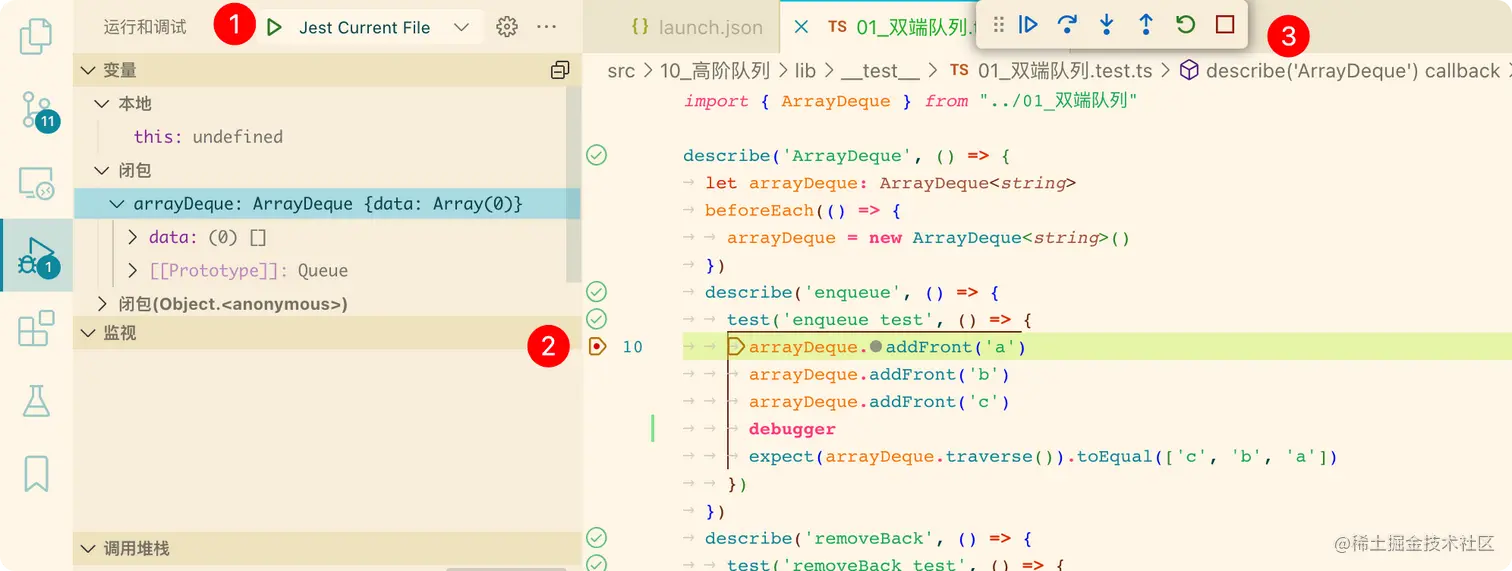Click Step Into in the debug toolbar
The height and width of the screenshot is (571, 1512).
[x=1107, y=25]
